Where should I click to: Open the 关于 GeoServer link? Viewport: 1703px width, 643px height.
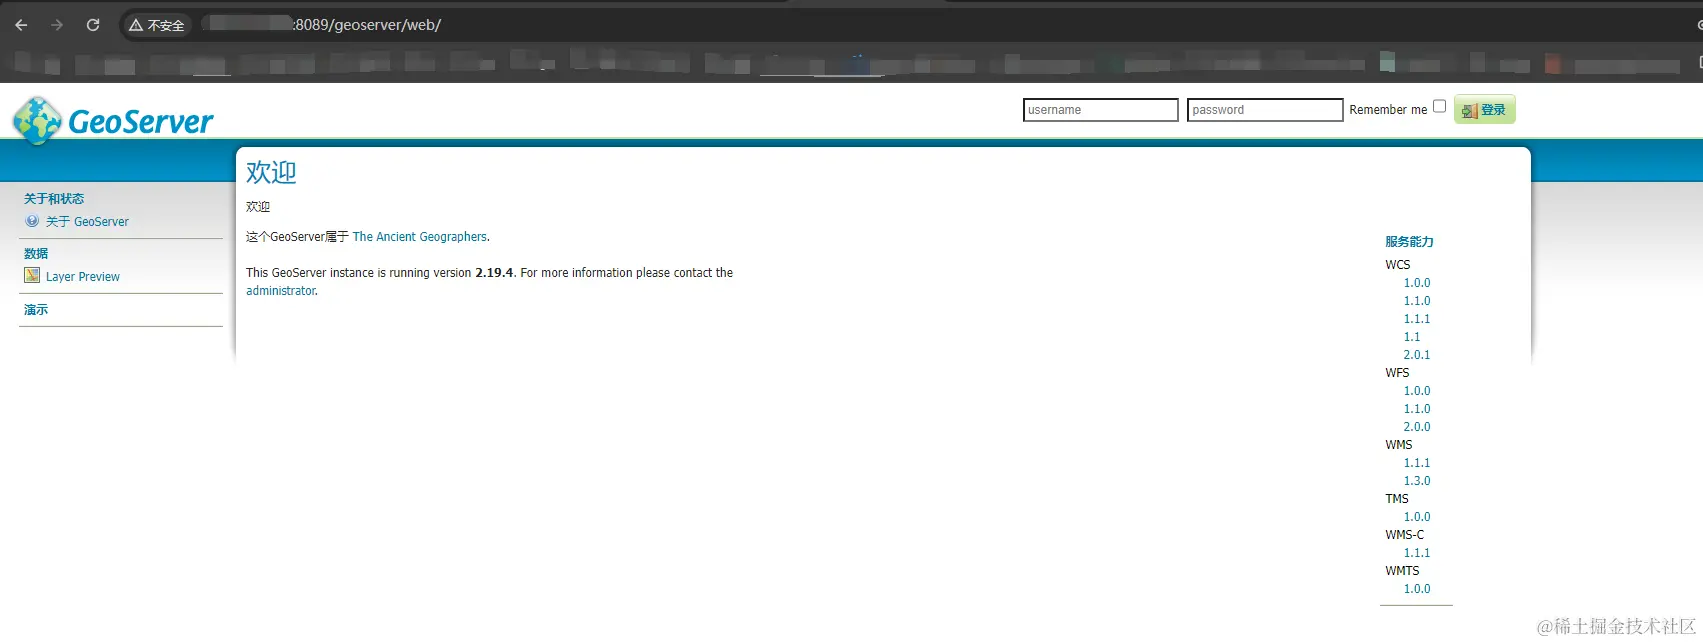click(87, 222)
